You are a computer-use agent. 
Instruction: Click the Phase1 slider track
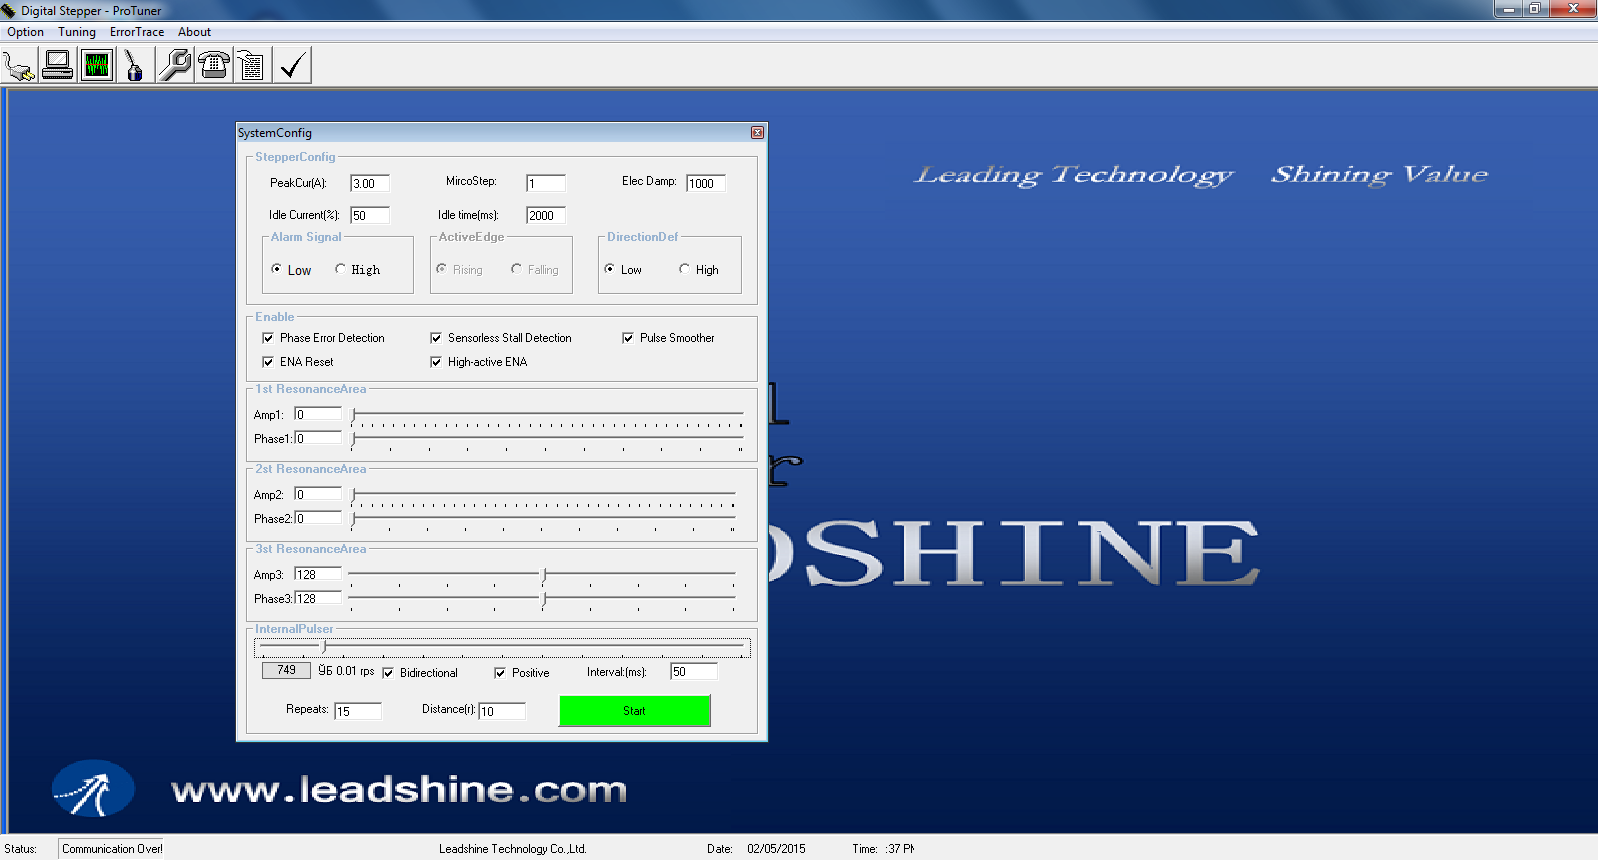pos(548,438)
